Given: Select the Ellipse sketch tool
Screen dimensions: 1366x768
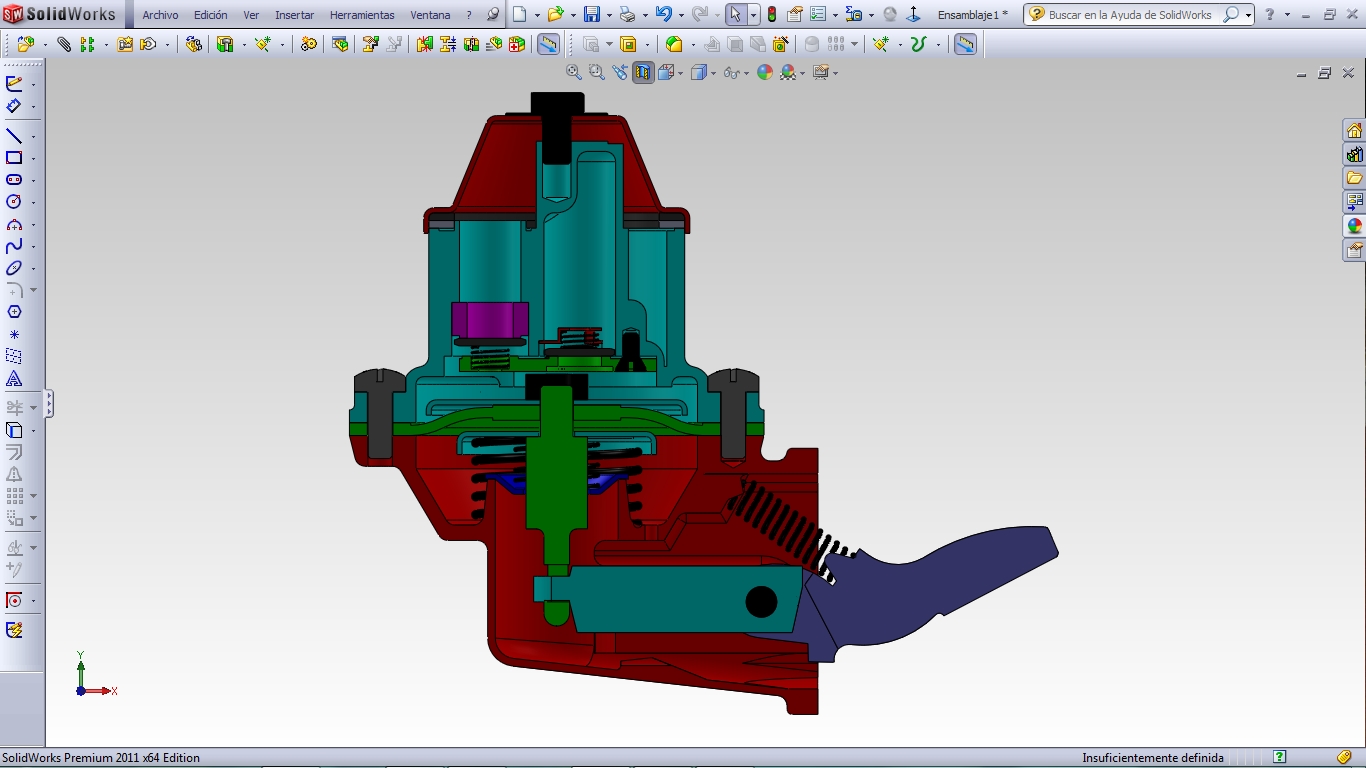Looking at the screenshot, I should tap(14, 268).
